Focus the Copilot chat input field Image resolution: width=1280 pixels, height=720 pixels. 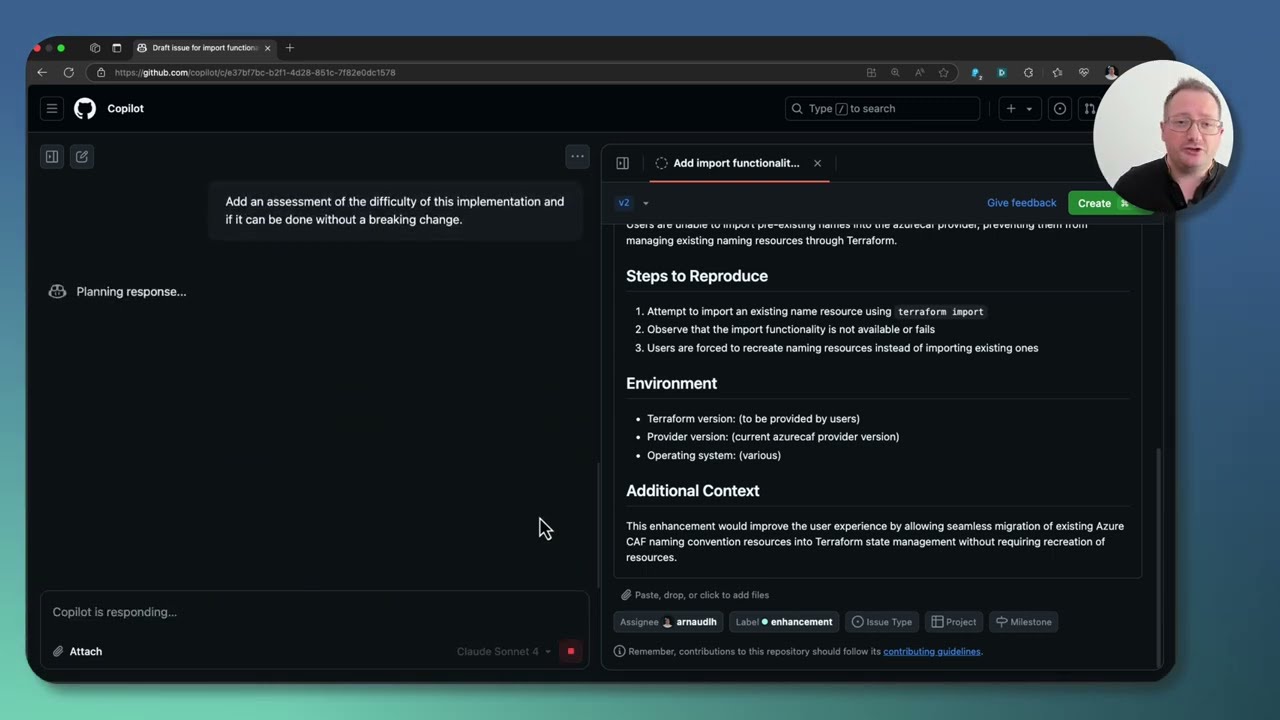click(x=314, y=612)
